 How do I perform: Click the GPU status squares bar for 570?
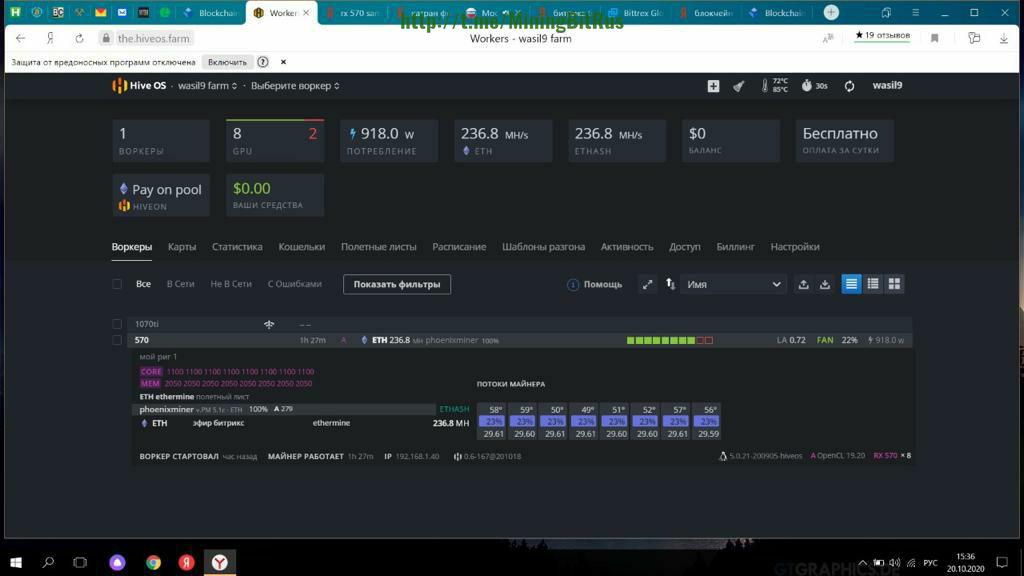(x=669, y=340)
